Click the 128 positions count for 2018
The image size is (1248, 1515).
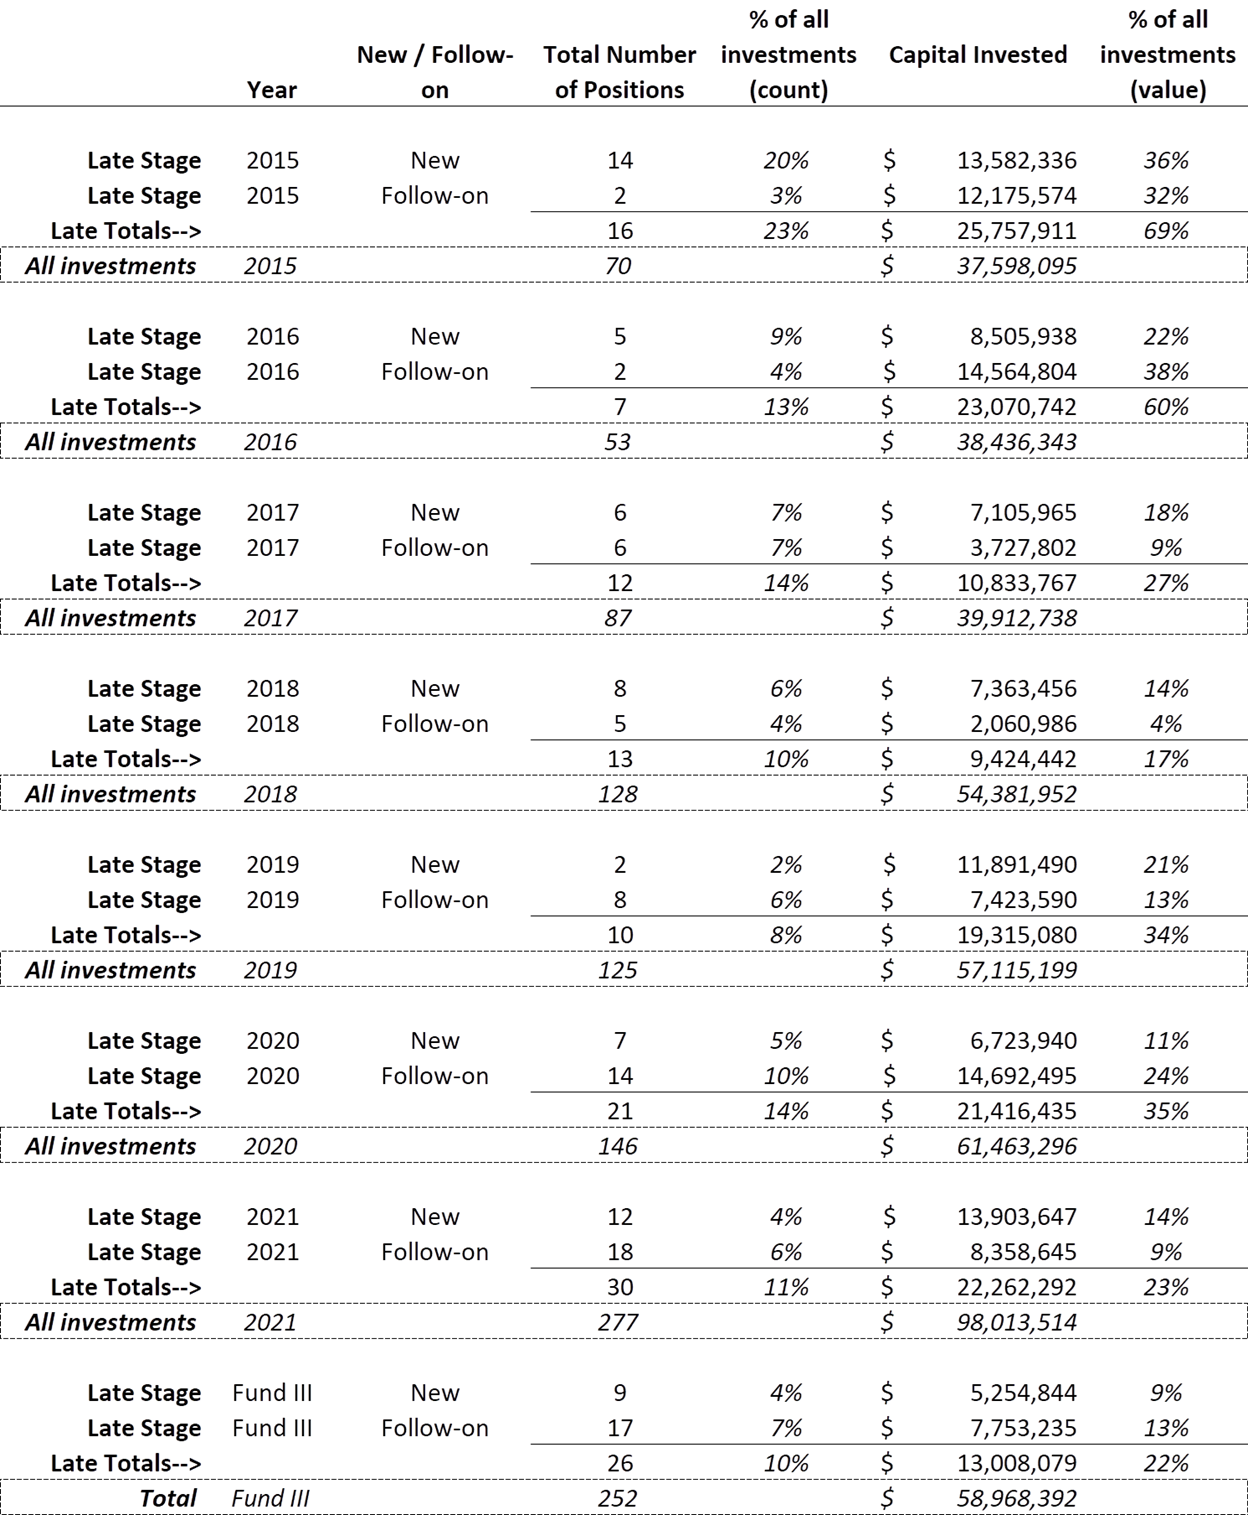619,794
